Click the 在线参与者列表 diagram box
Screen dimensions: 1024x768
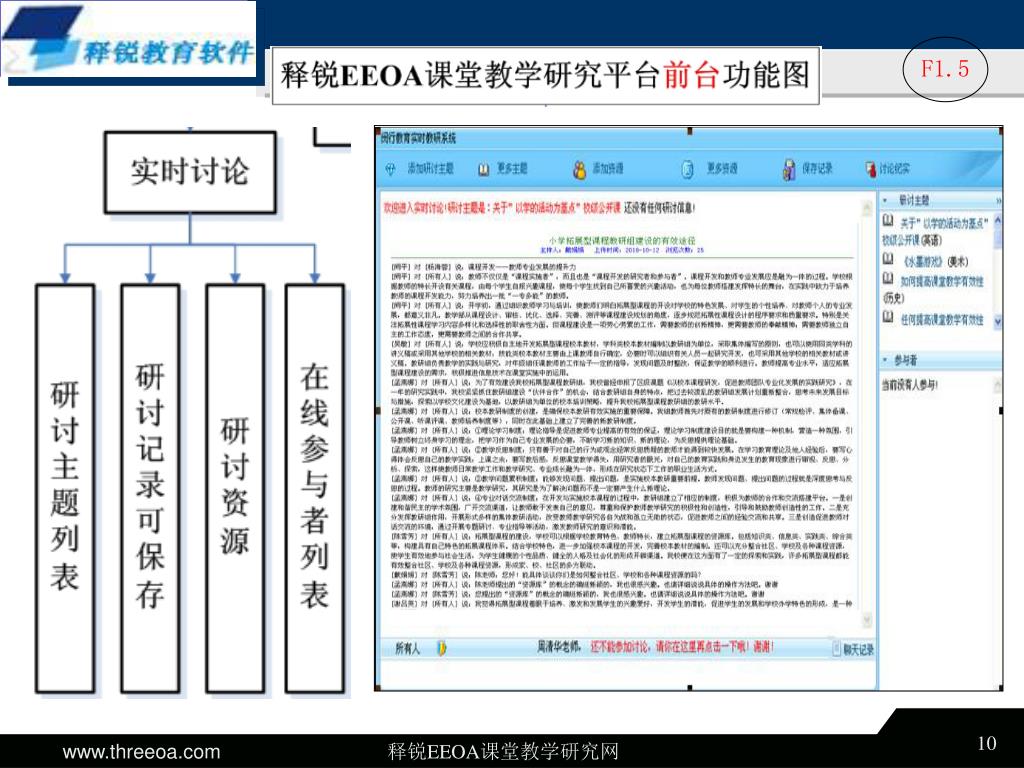click(315, 488)
